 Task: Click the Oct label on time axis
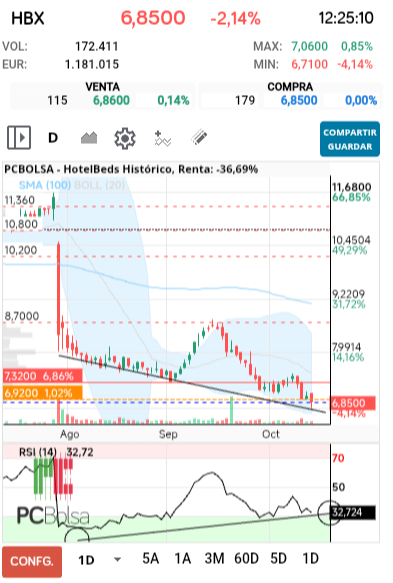click(x=271, y=434)
